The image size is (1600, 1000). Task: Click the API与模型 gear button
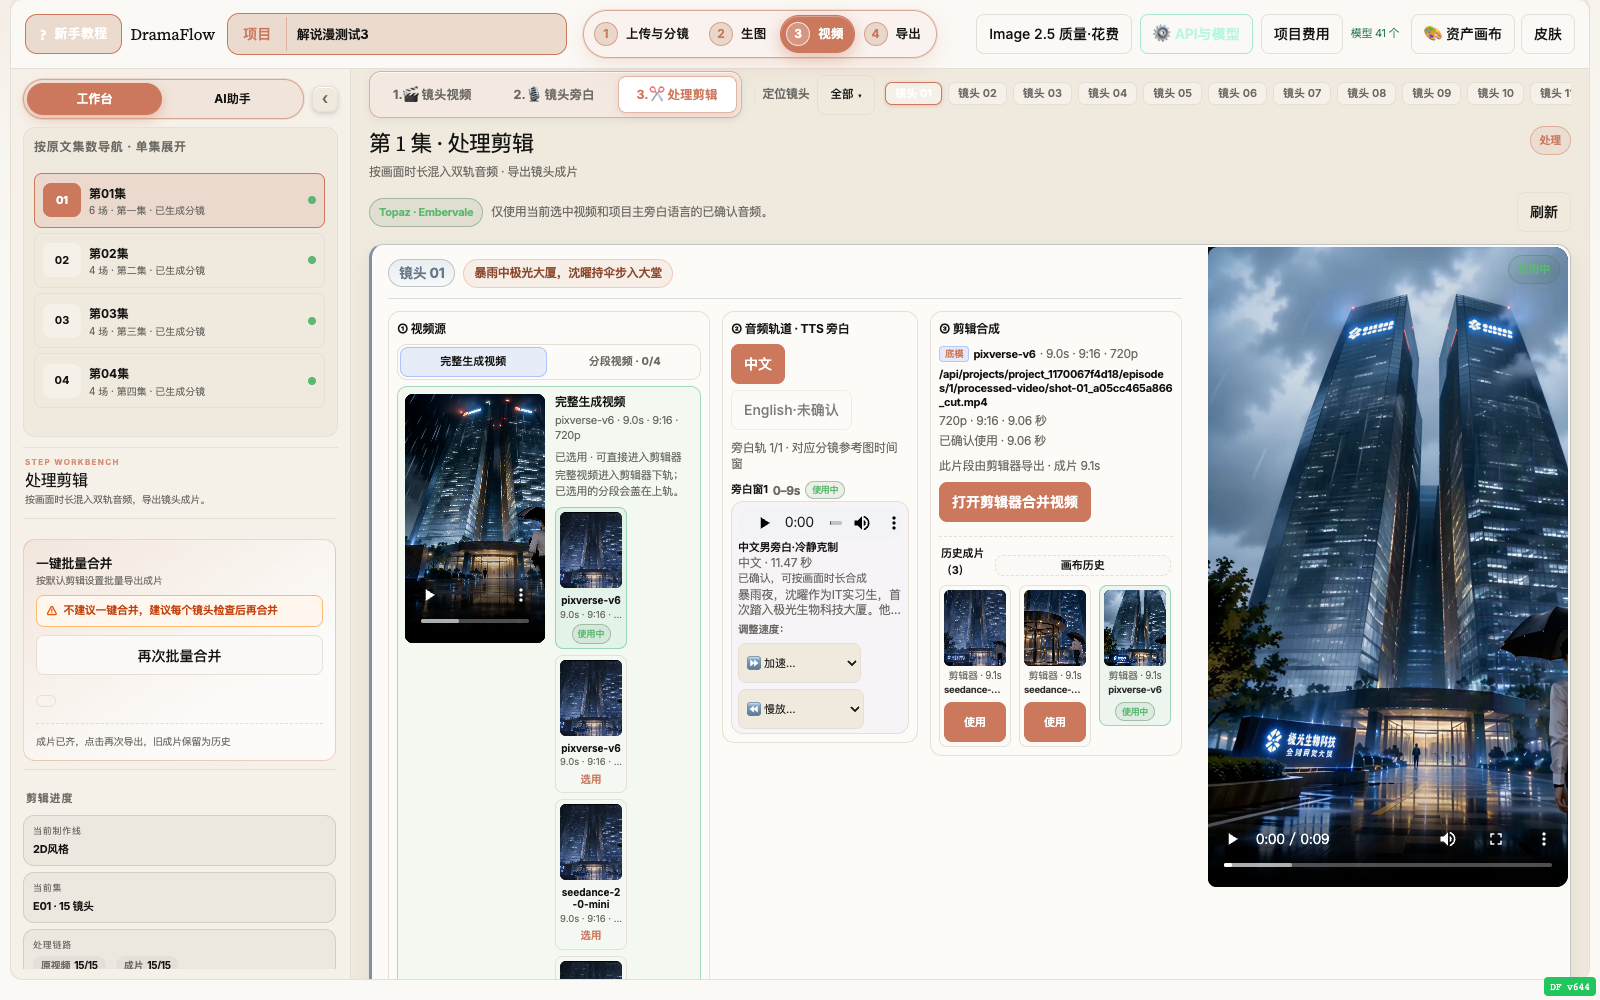pyautogui.click(x=1196, y=34)
